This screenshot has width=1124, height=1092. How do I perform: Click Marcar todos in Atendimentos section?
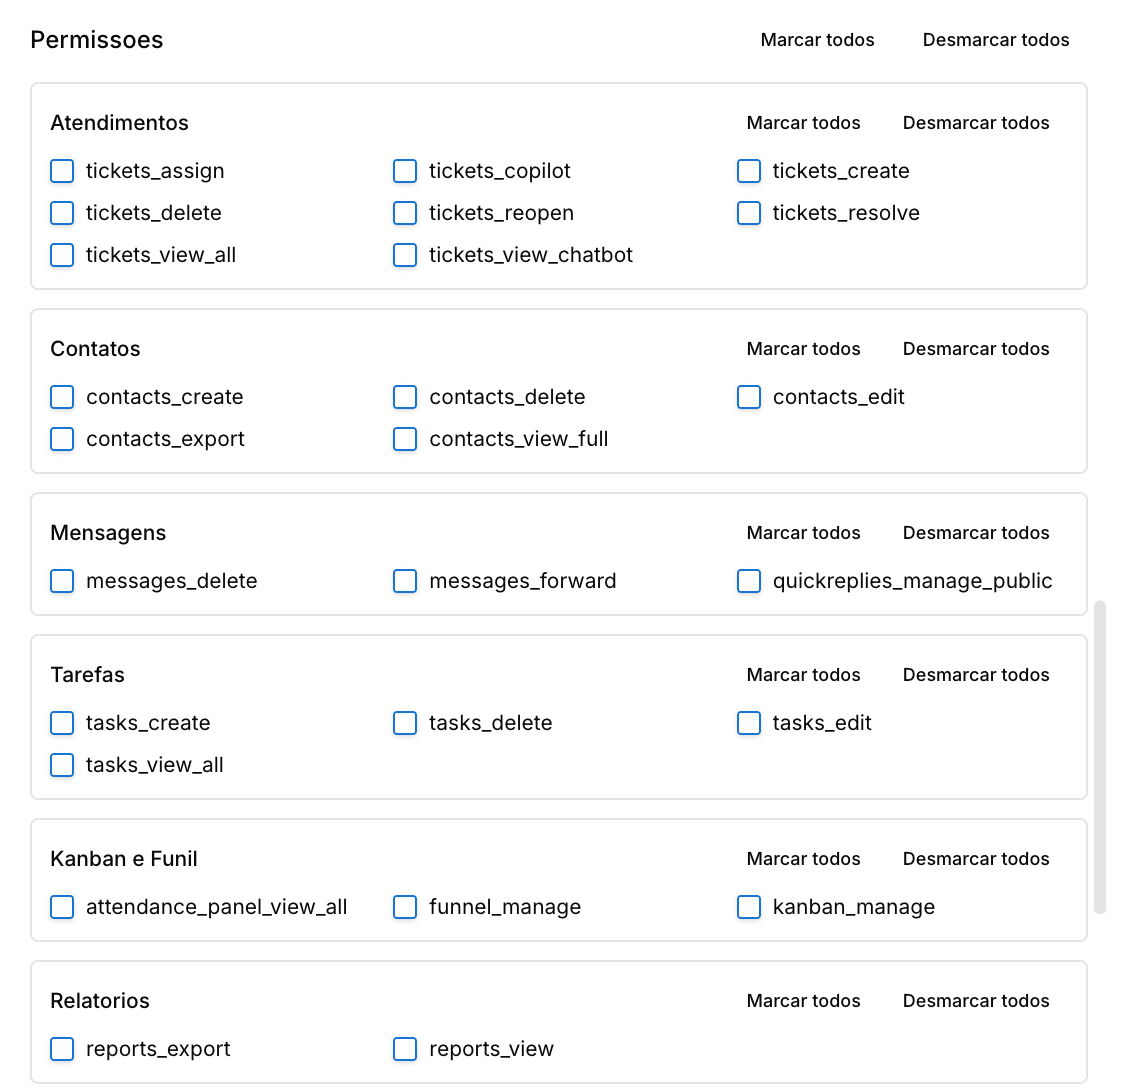click(804, 123)
